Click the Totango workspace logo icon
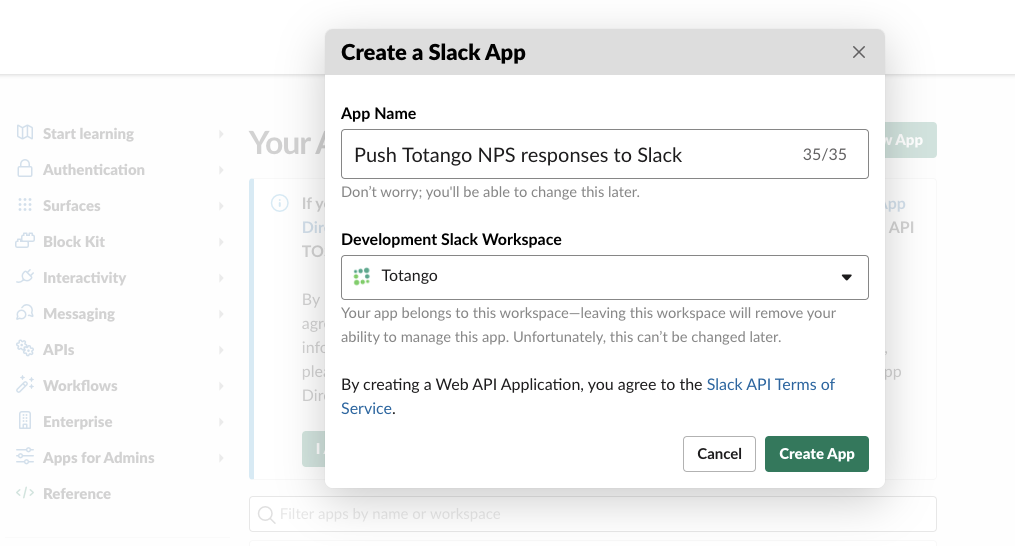This screenshot has width=1015, height=546. (362, 277)
